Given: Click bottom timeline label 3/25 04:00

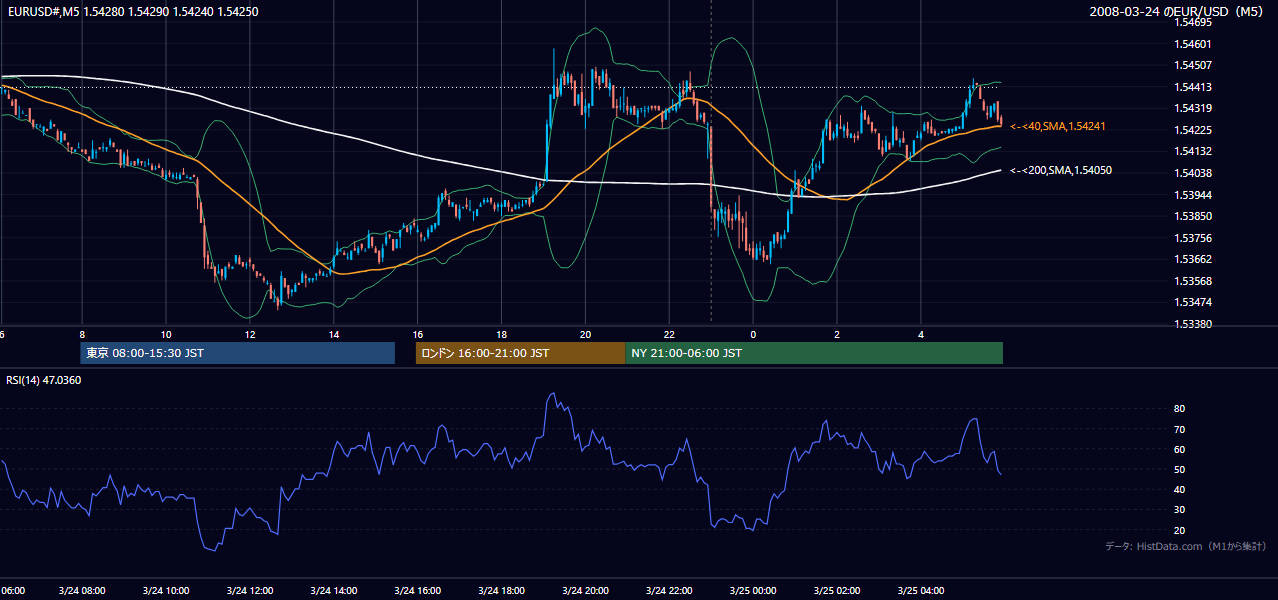Looking at the screenshot, I should (921, 591).
